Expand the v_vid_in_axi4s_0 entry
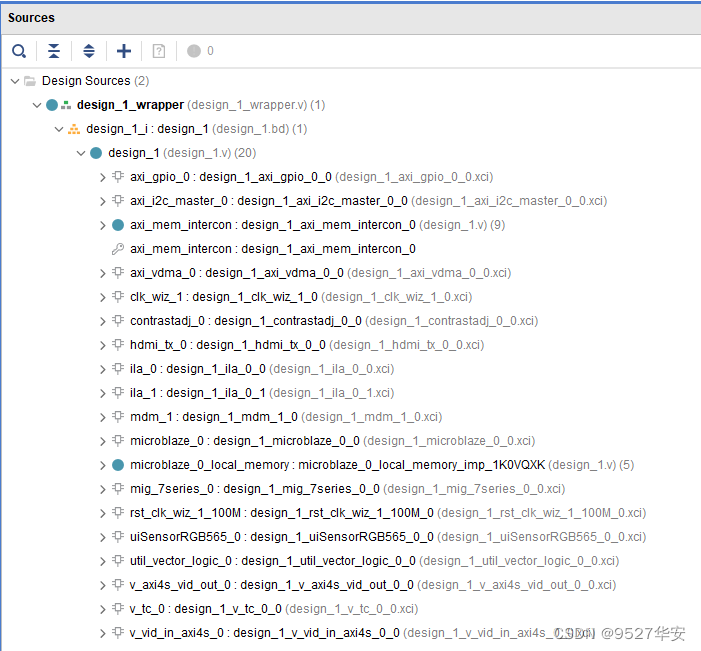This screenshot has height=651, width=701. coord(102,634)
